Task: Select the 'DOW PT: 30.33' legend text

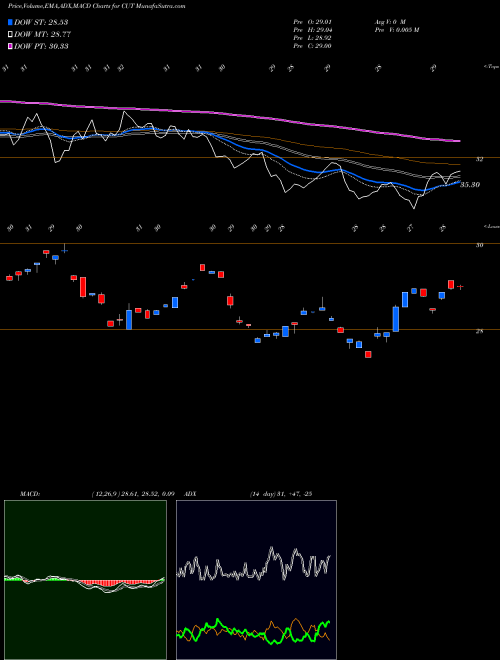Action: click(41, 46)
